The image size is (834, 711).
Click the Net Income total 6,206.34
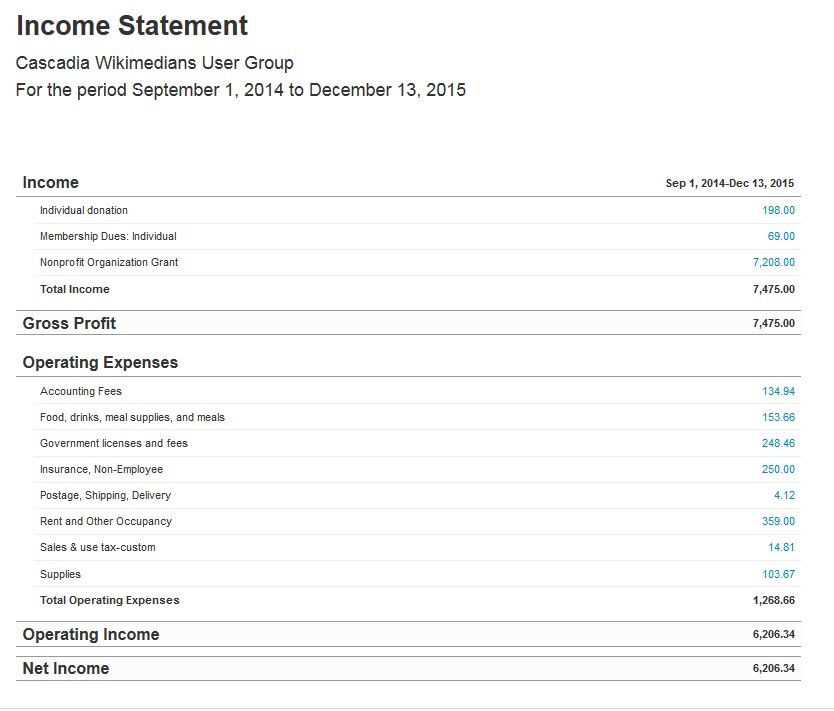(773, 668)
